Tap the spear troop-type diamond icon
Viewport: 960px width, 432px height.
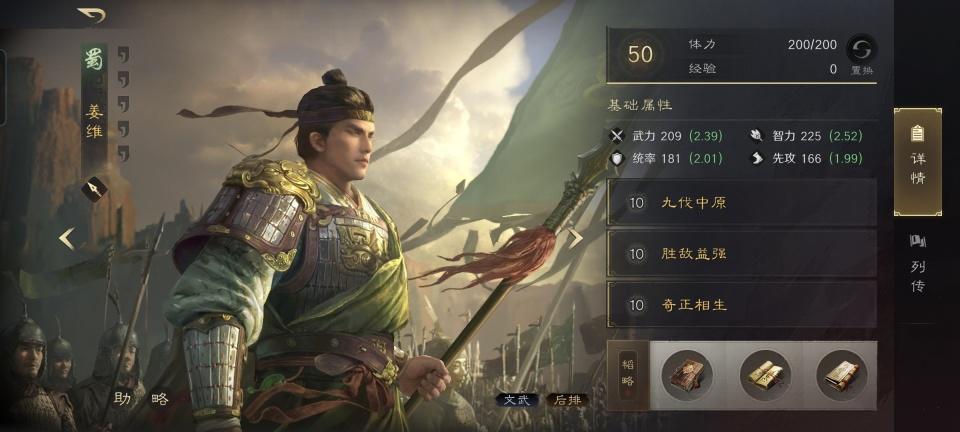[94, 189]
